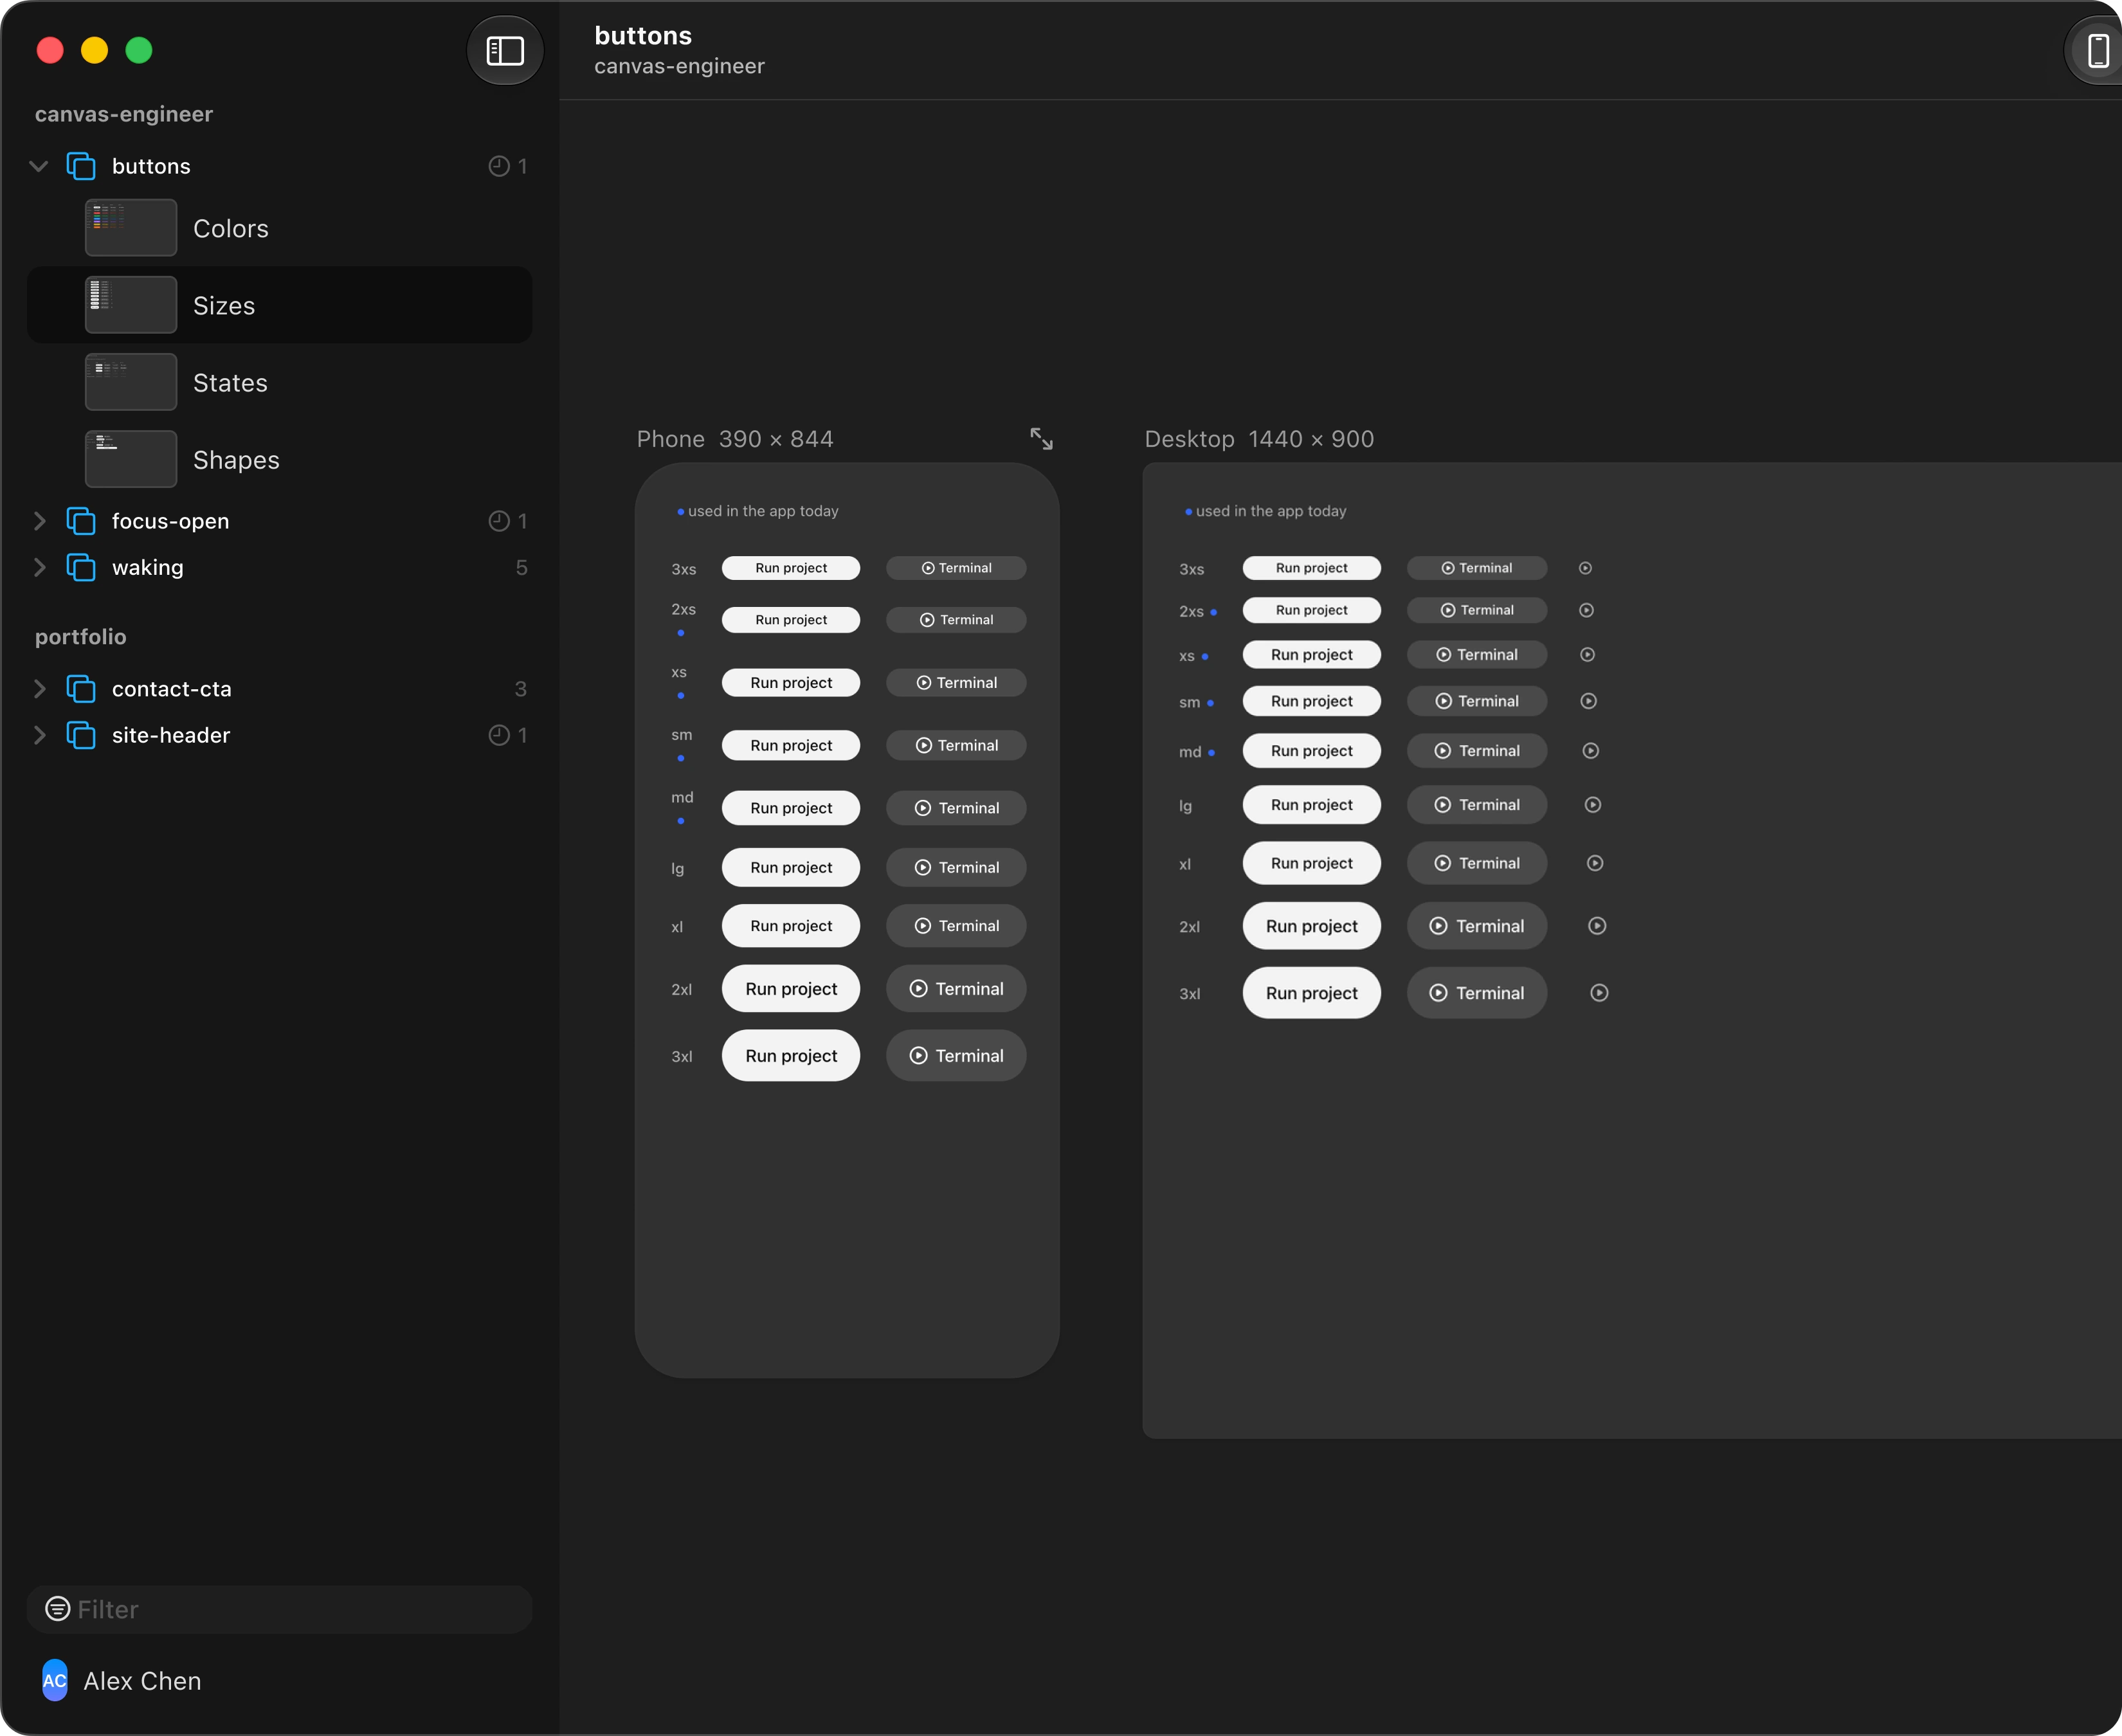The image size is (2122, 1736).
Task: Click the macOS green fullscreen window button
Action: coord(139,50)
